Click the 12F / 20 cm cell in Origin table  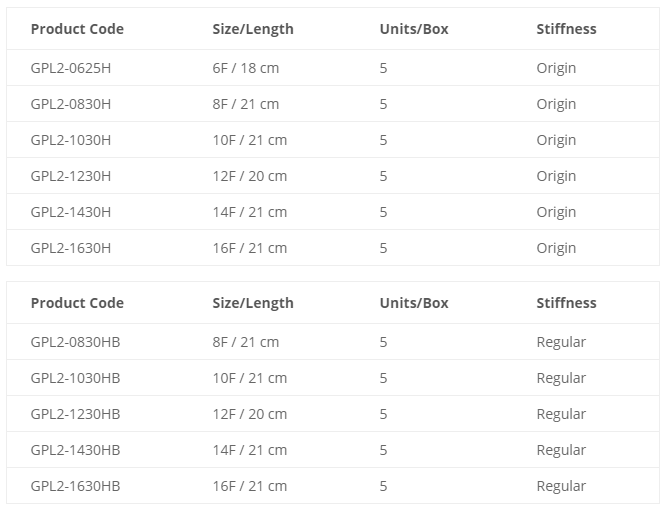(x=250, y=176)
